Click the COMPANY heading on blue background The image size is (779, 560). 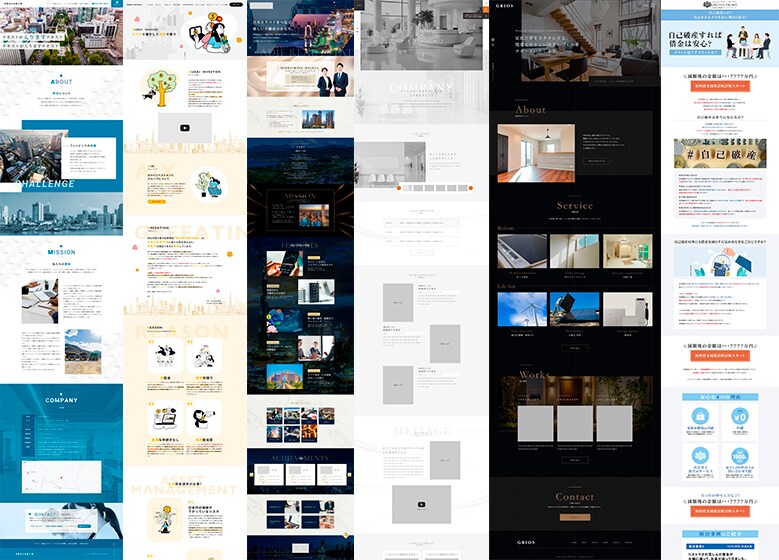62,400
